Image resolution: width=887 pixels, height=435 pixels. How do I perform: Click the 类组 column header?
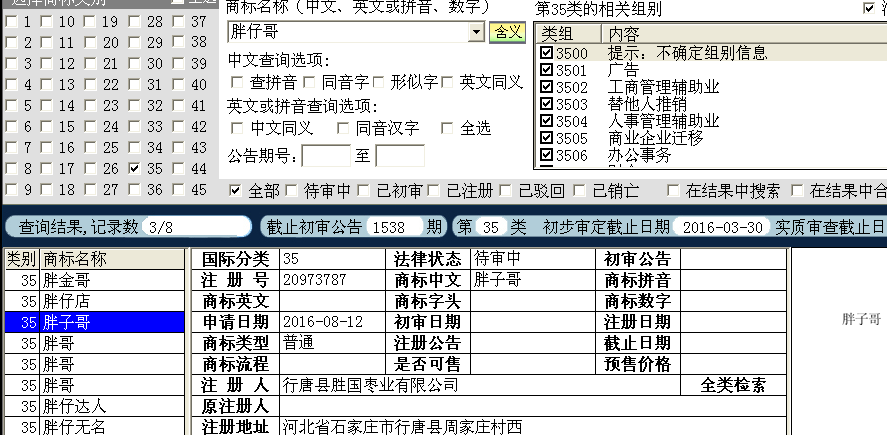pos(569,34)
